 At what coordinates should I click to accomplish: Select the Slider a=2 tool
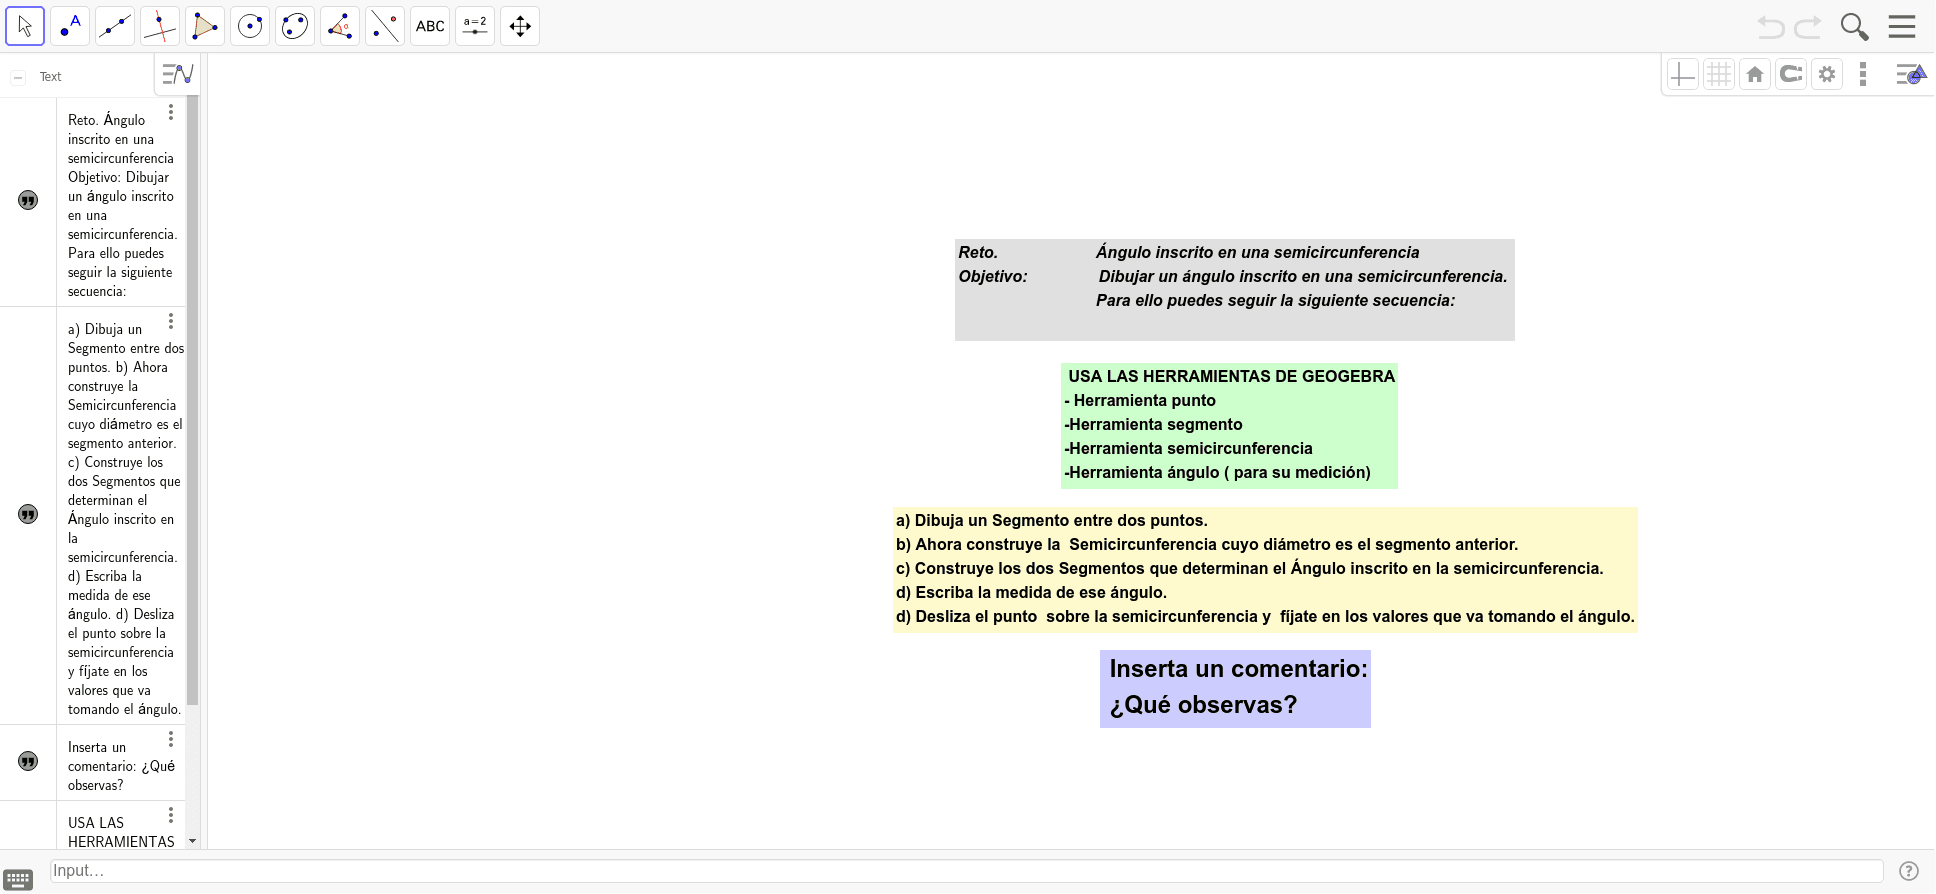click(x=475, y=26)
